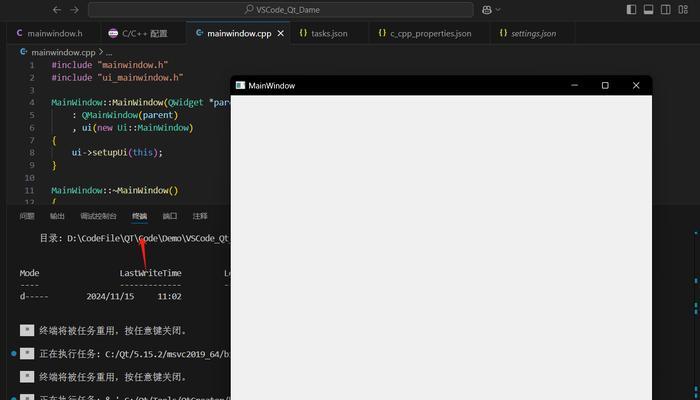This screenshot has width=700, height=400.
Task: Open the Copilot chat icon
Action: [487, 10]
